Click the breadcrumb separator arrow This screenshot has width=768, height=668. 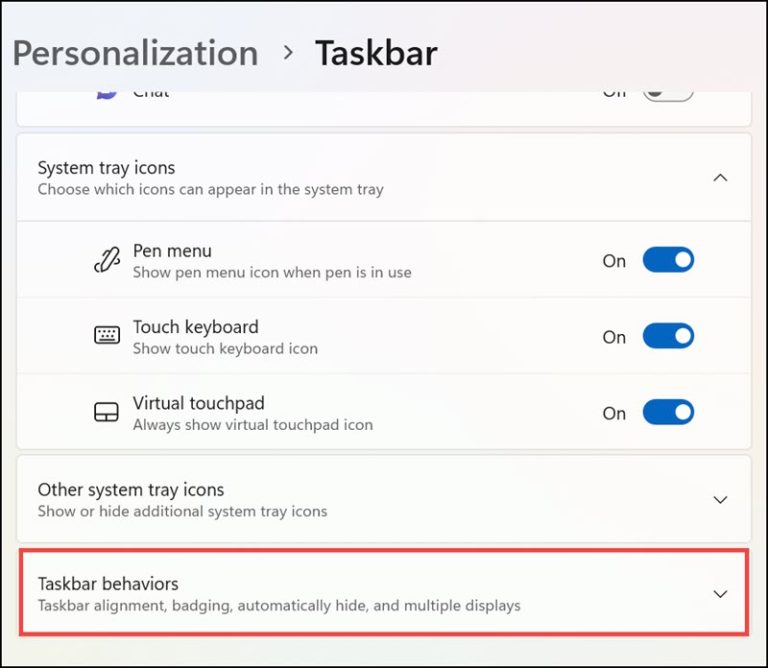click(x=288, y=52)
